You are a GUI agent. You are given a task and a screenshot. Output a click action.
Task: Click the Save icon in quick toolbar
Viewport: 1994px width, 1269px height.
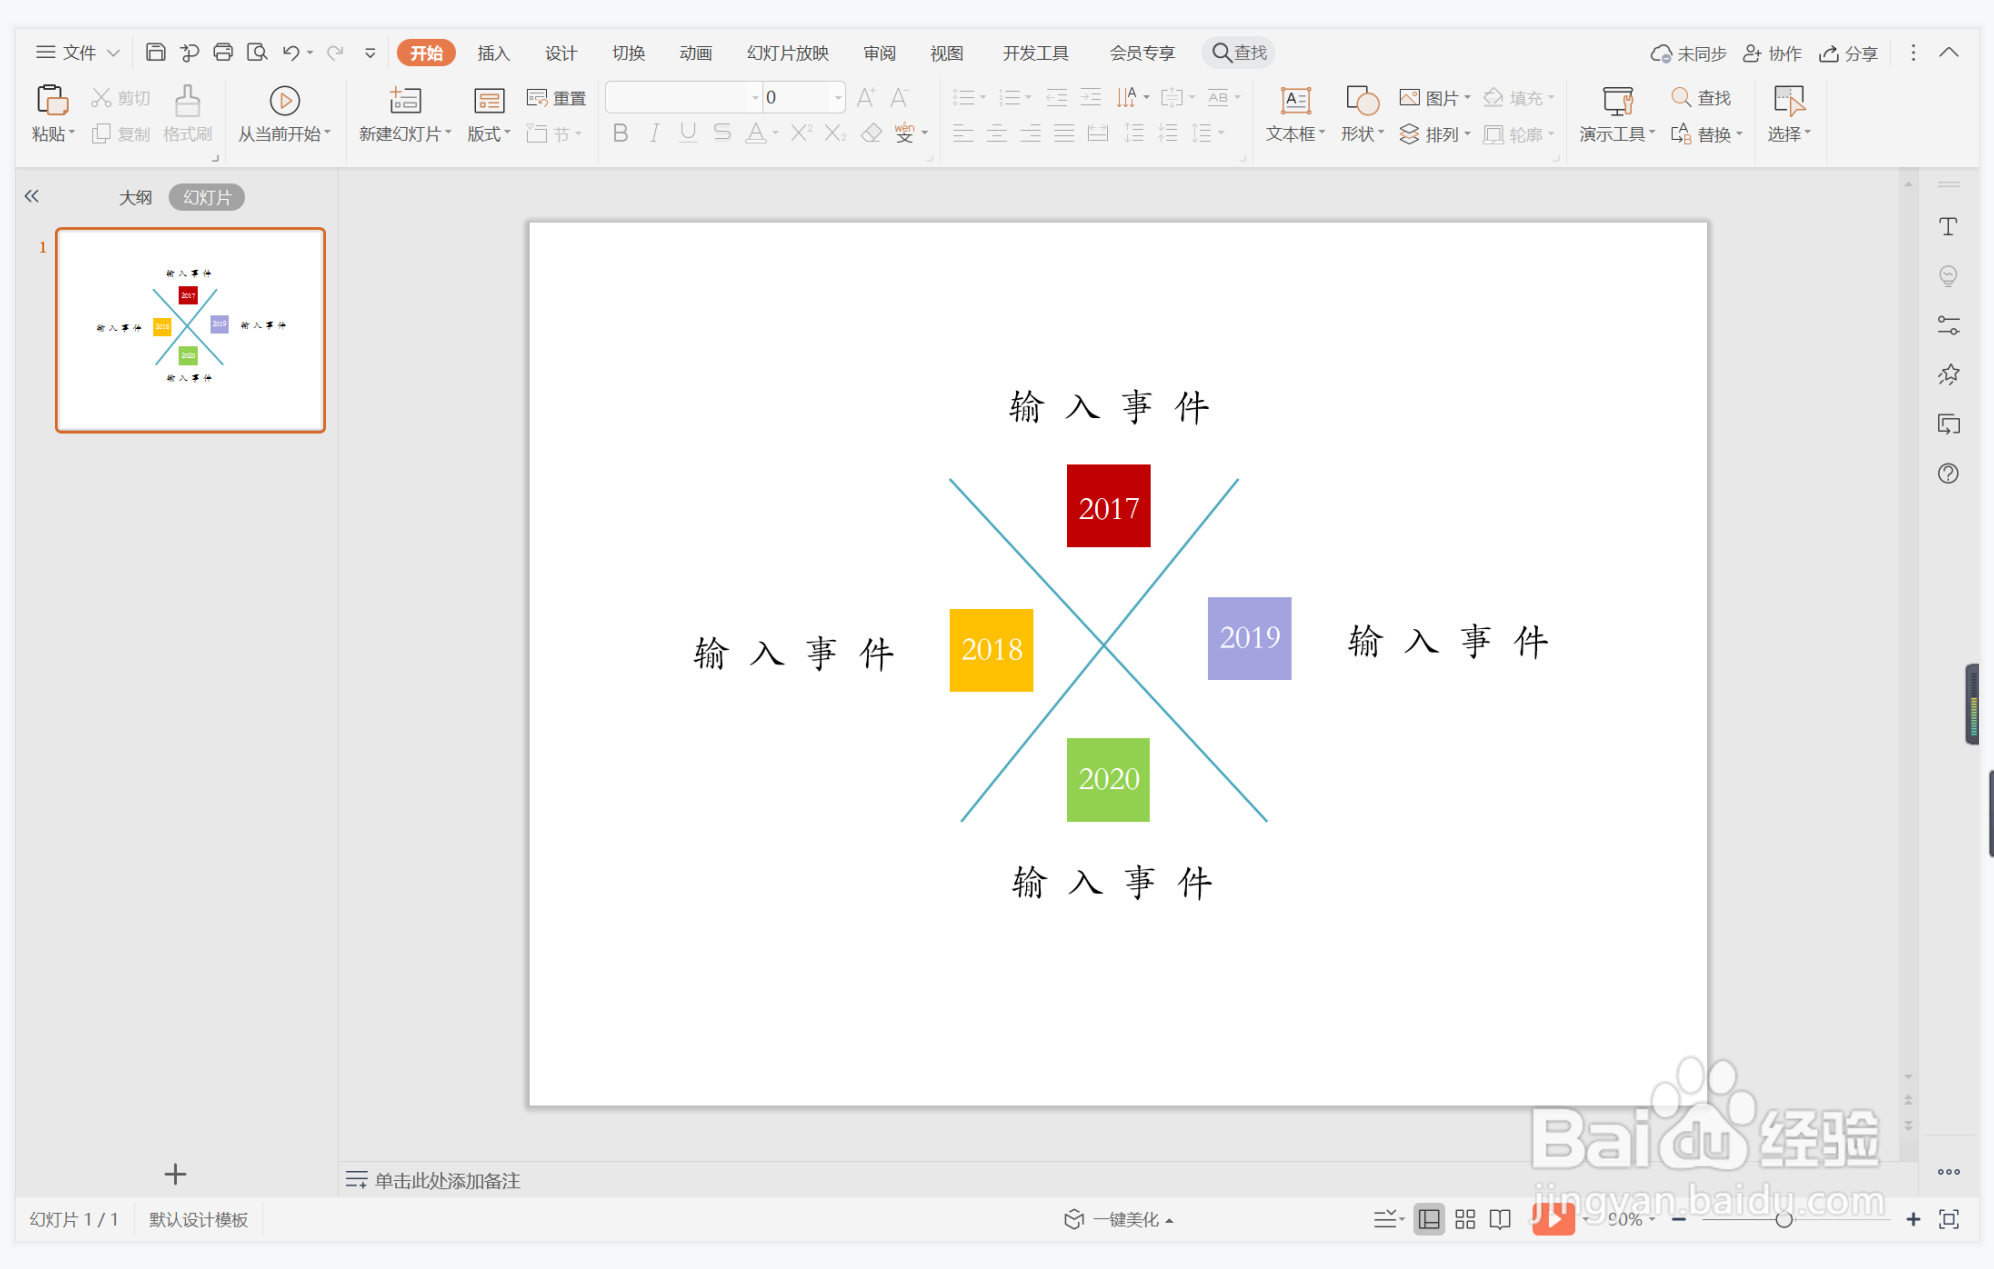click(x=155, y=52)
